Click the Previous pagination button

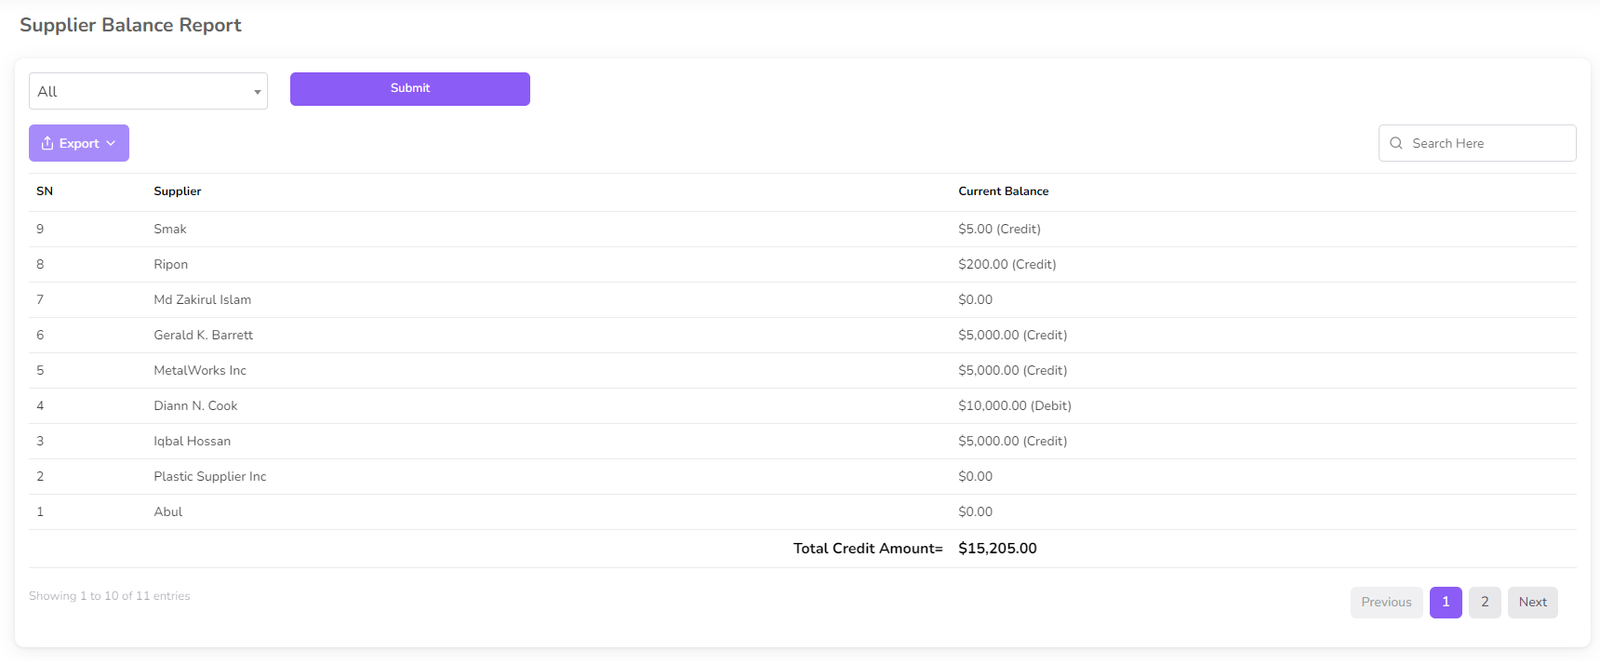coord(1386,602)
